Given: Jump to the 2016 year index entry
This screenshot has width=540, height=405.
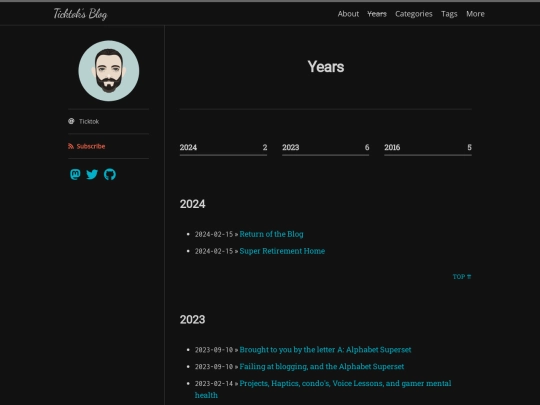Looking at the screenshot, I should point(428,148).
